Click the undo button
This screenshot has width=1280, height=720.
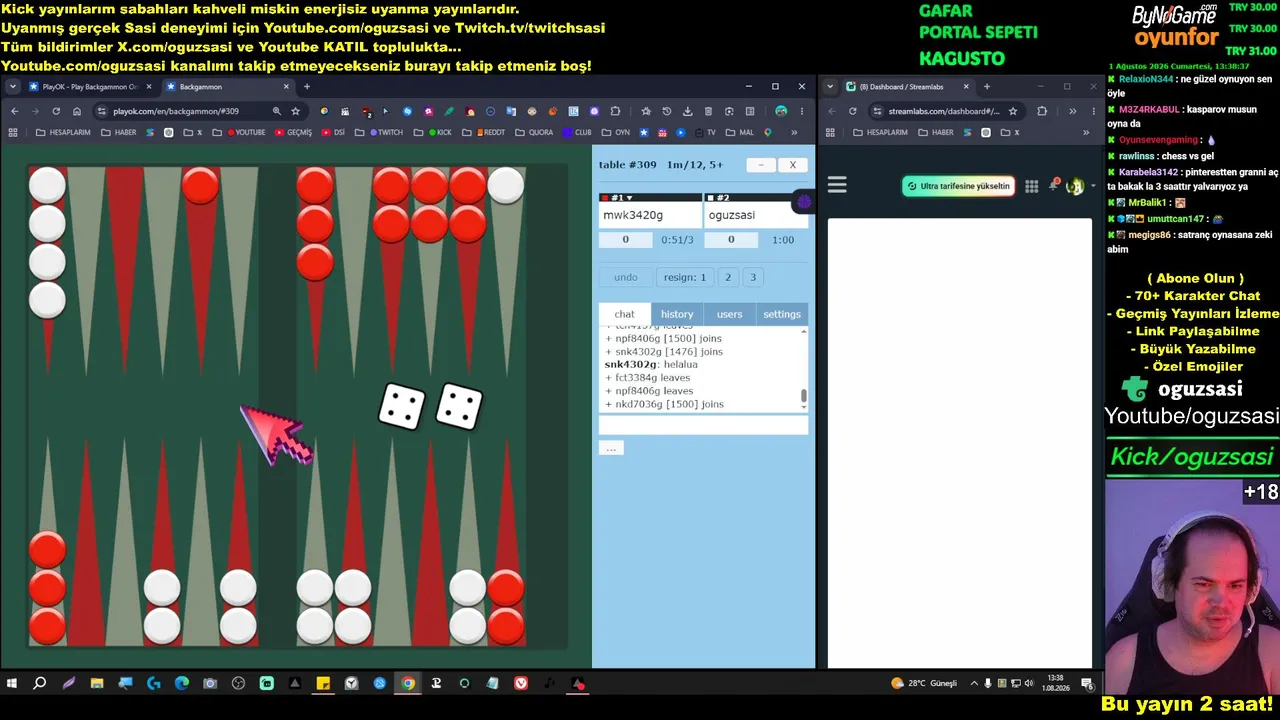(x=626, y=277)
